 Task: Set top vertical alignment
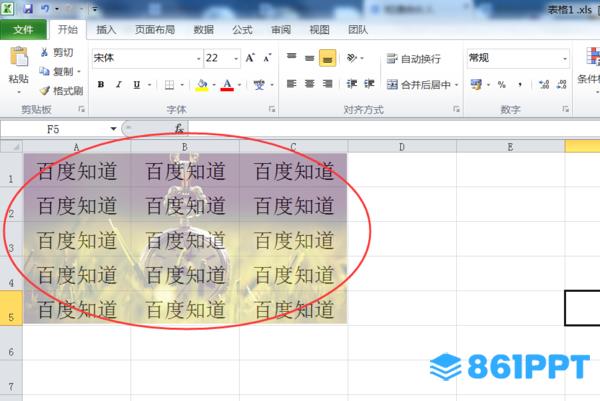pyautogui.click(x=292, y=57)
